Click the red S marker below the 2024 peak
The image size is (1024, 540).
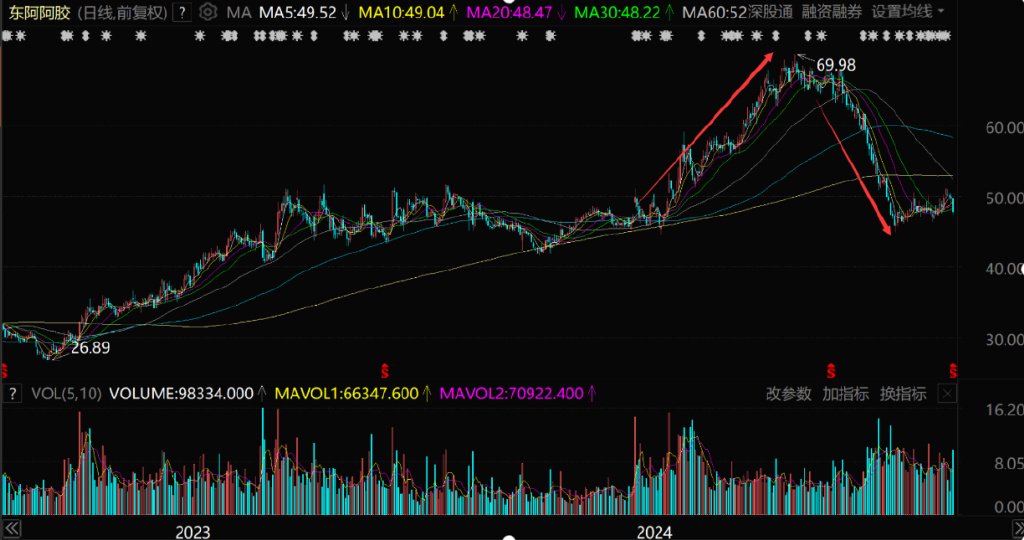[x=831, y=372]
